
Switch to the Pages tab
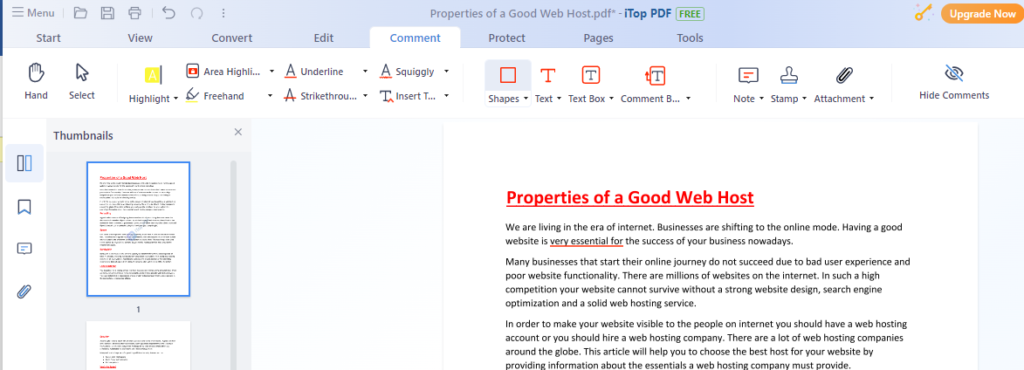click(598, 38)
